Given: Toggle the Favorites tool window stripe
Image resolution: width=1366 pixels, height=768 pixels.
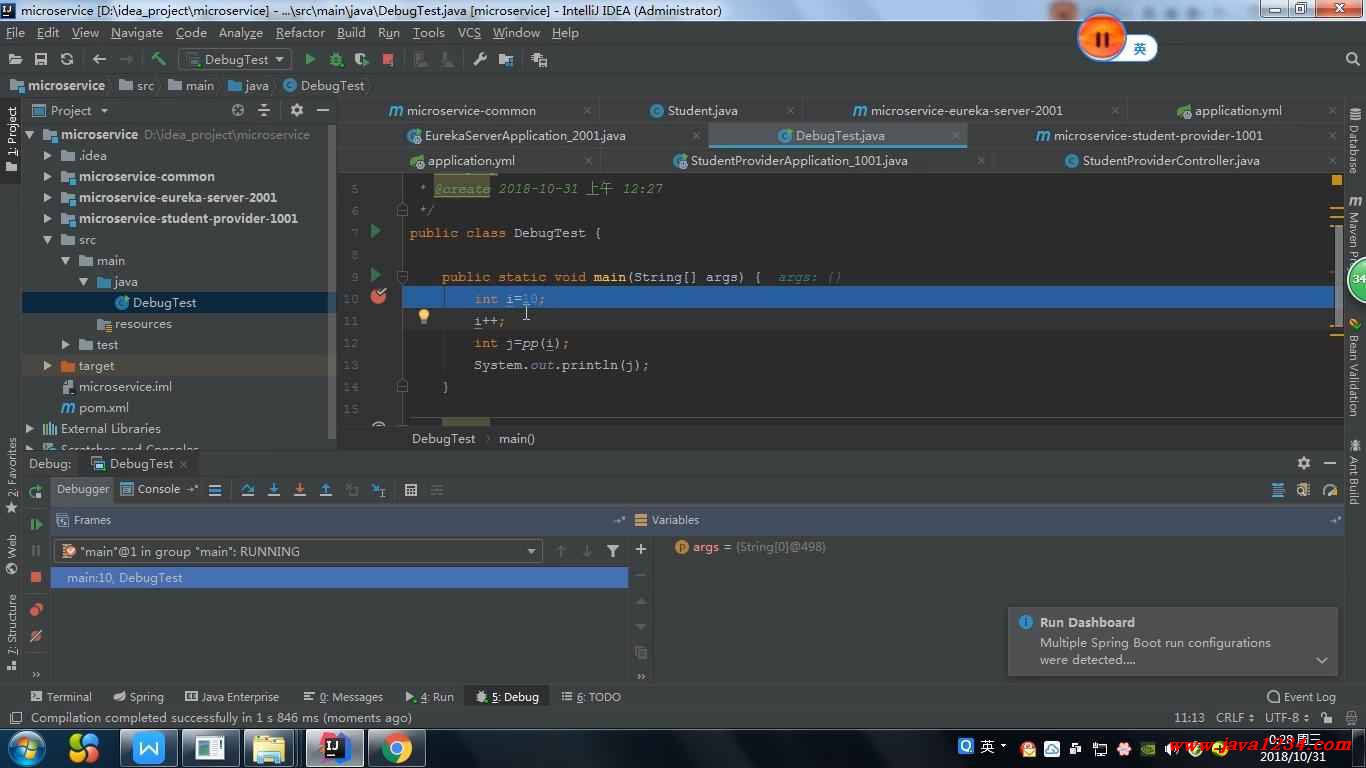Looking at the screenshot, I should pos(11,475).
